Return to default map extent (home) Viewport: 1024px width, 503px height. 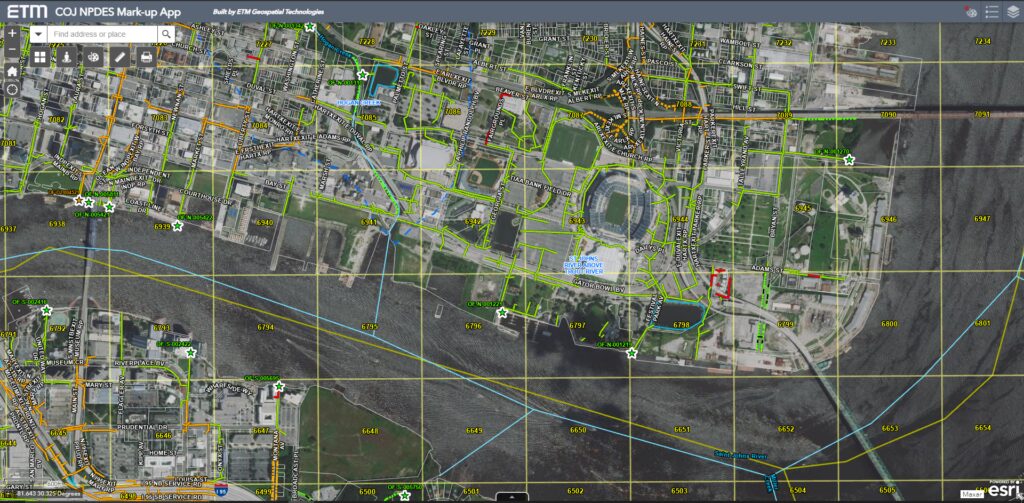pos(12,71)
